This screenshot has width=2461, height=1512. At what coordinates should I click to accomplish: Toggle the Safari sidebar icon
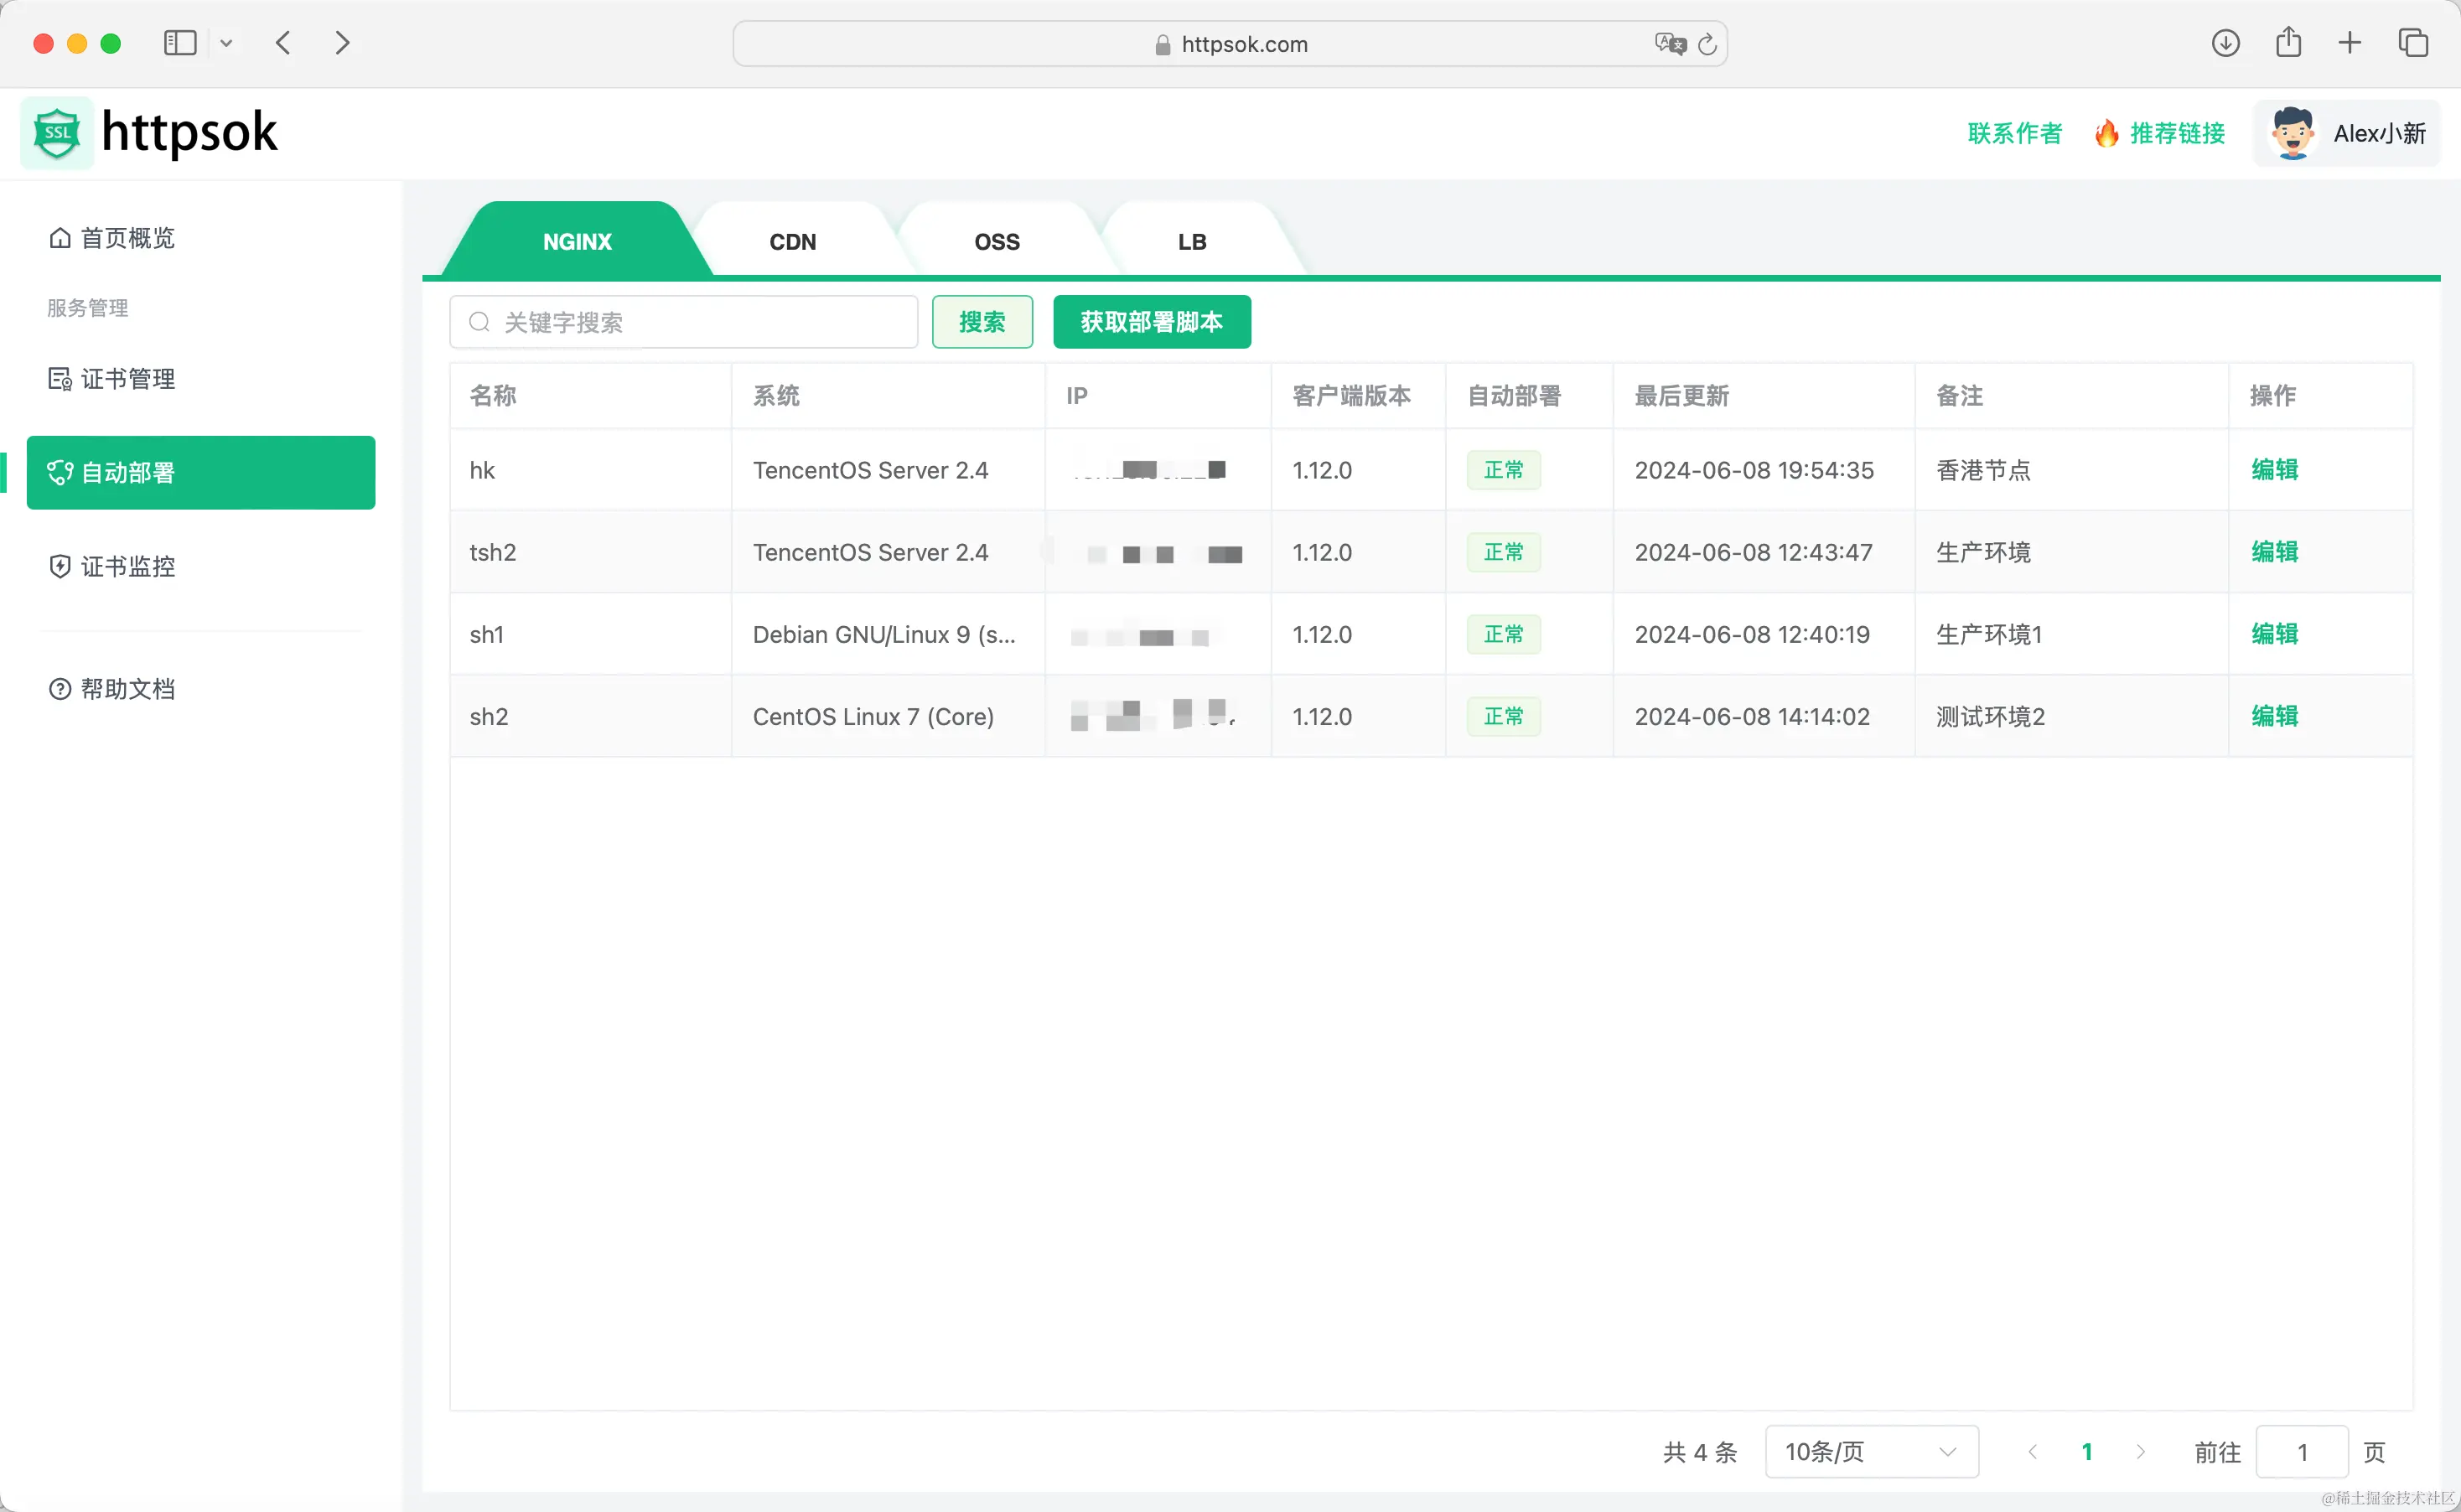pyautogui.click(x=180, y=43)
